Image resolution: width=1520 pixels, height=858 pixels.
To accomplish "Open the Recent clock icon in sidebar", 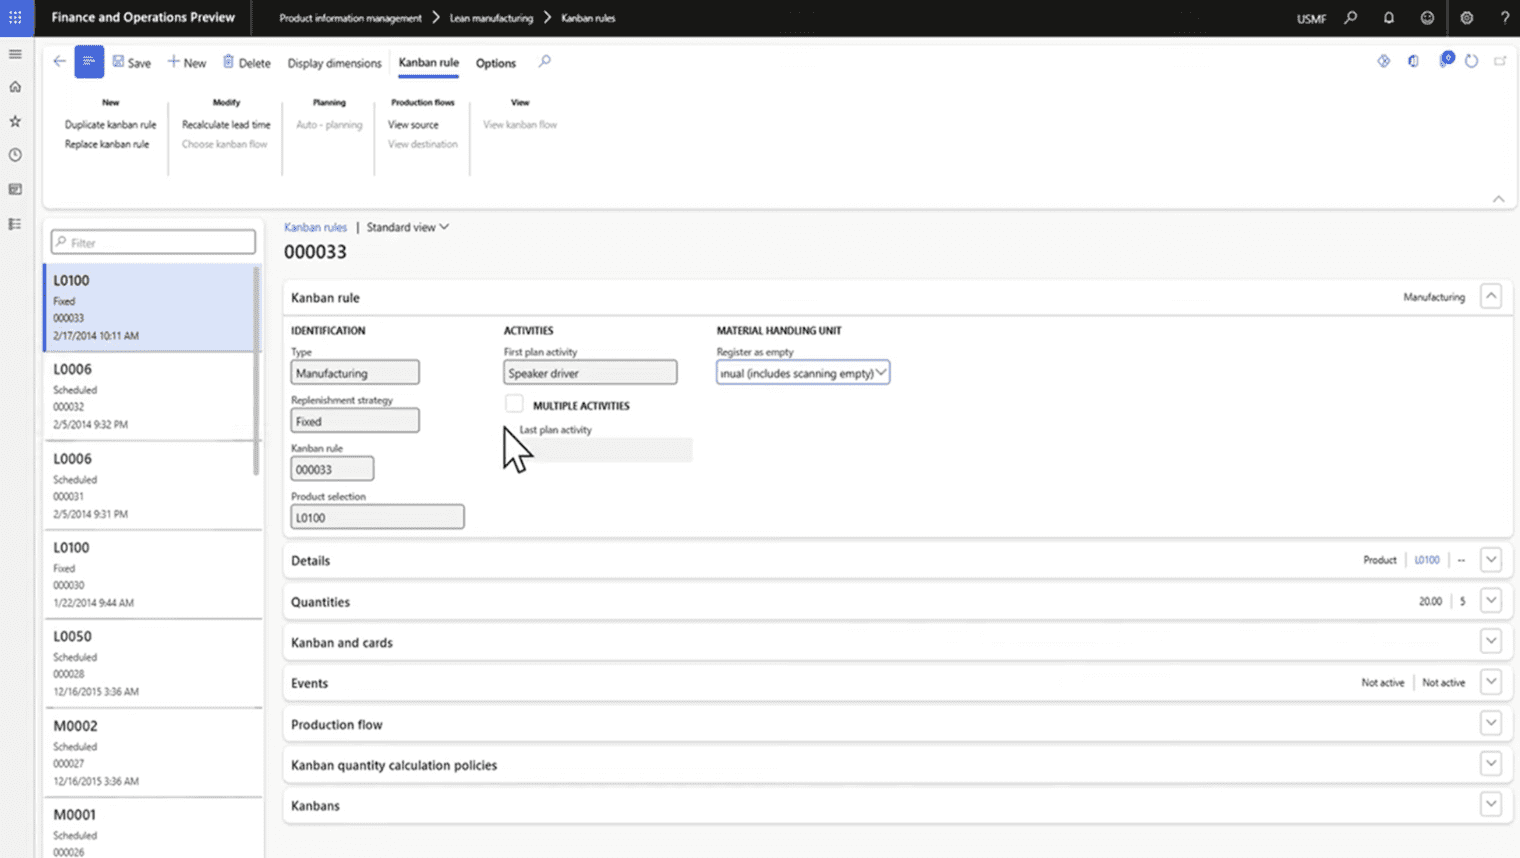I will click(15, 155).
